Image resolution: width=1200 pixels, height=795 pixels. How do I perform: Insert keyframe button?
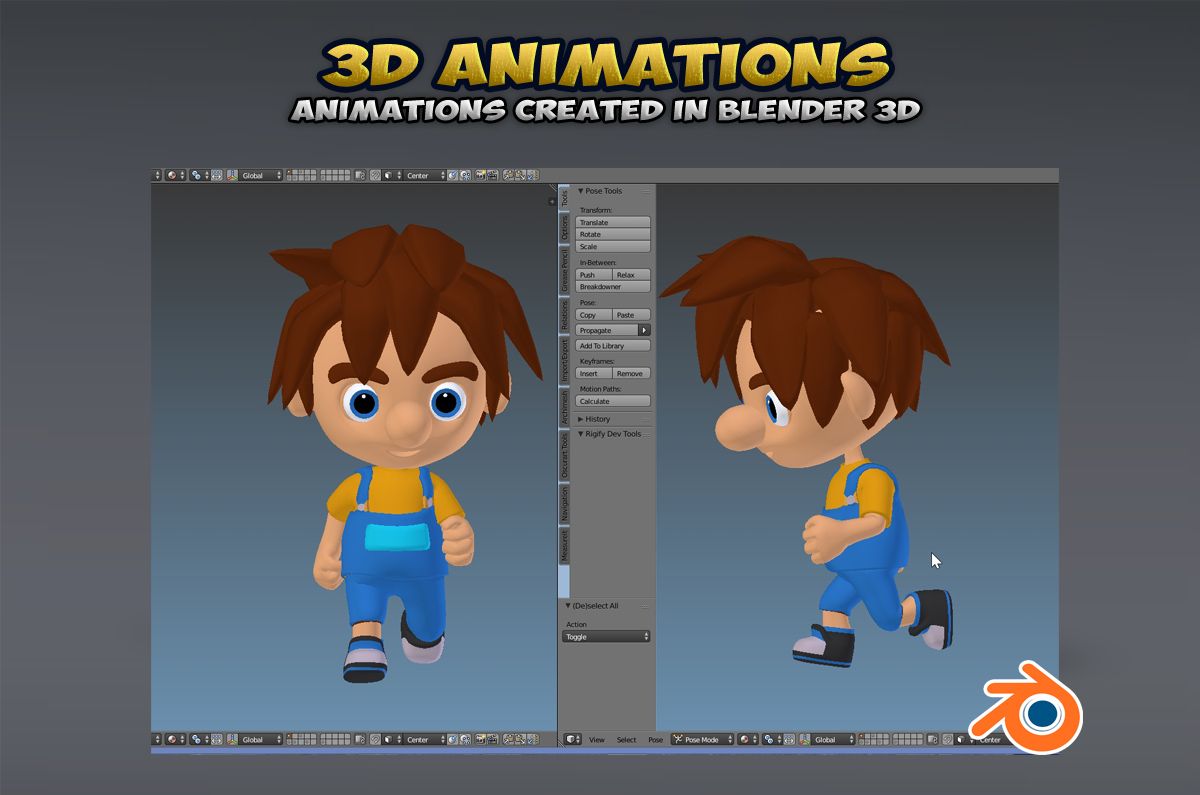(594, 373)
